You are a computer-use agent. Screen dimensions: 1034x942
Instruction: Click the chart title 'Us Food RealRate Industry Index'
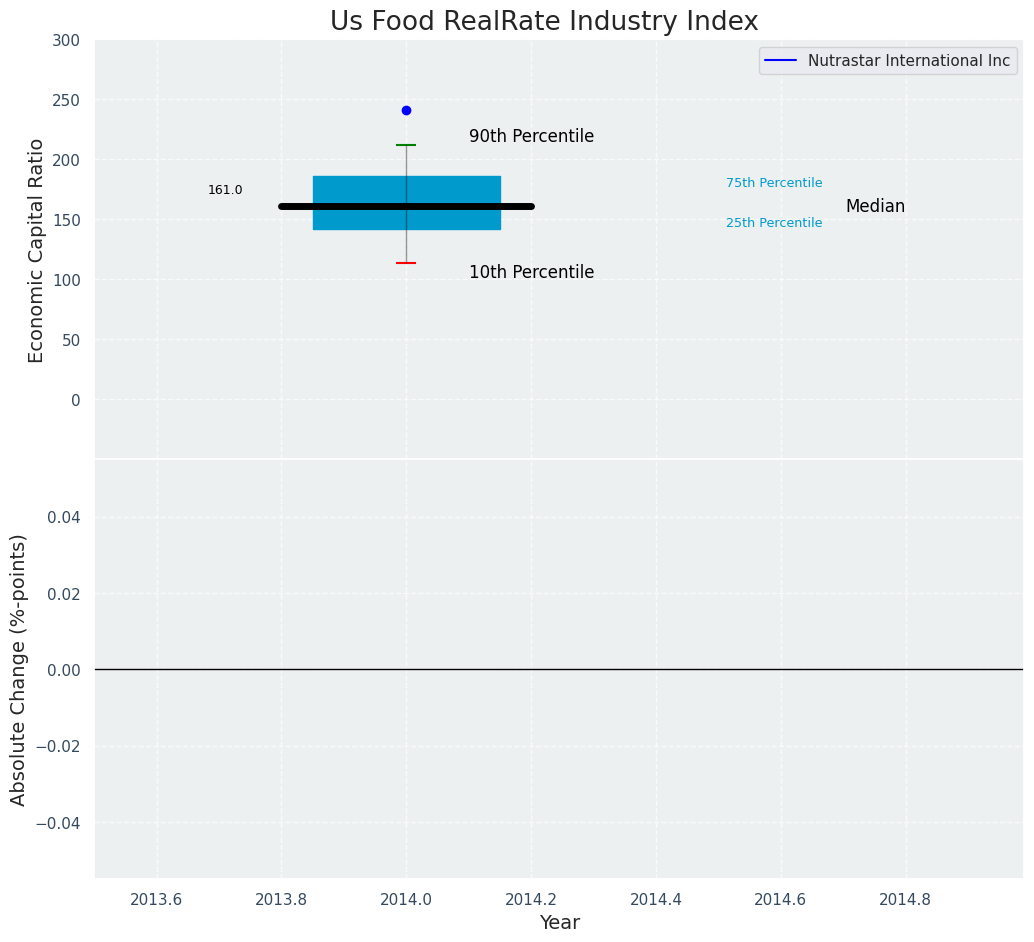[x=544, y=22]
